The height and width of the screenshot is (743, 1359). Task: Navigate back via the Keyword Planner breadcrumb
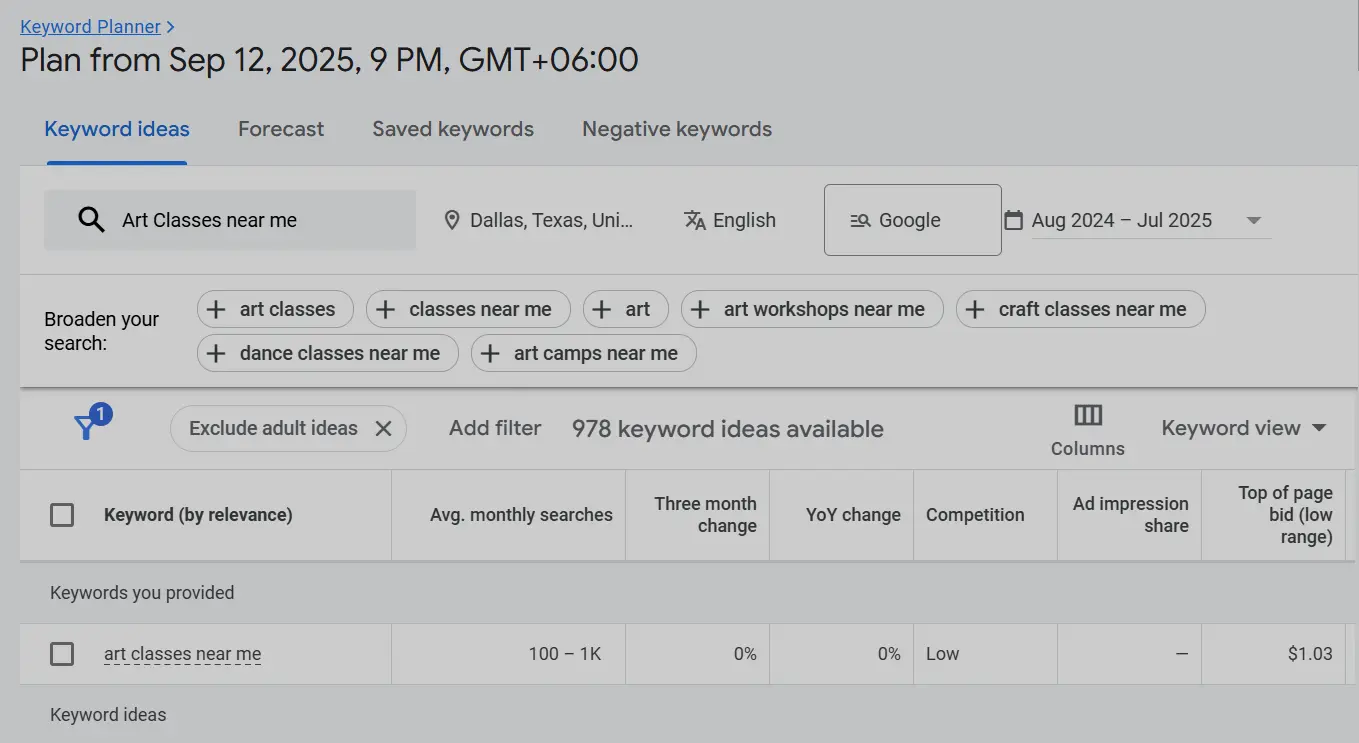click(x=90, y=26)
